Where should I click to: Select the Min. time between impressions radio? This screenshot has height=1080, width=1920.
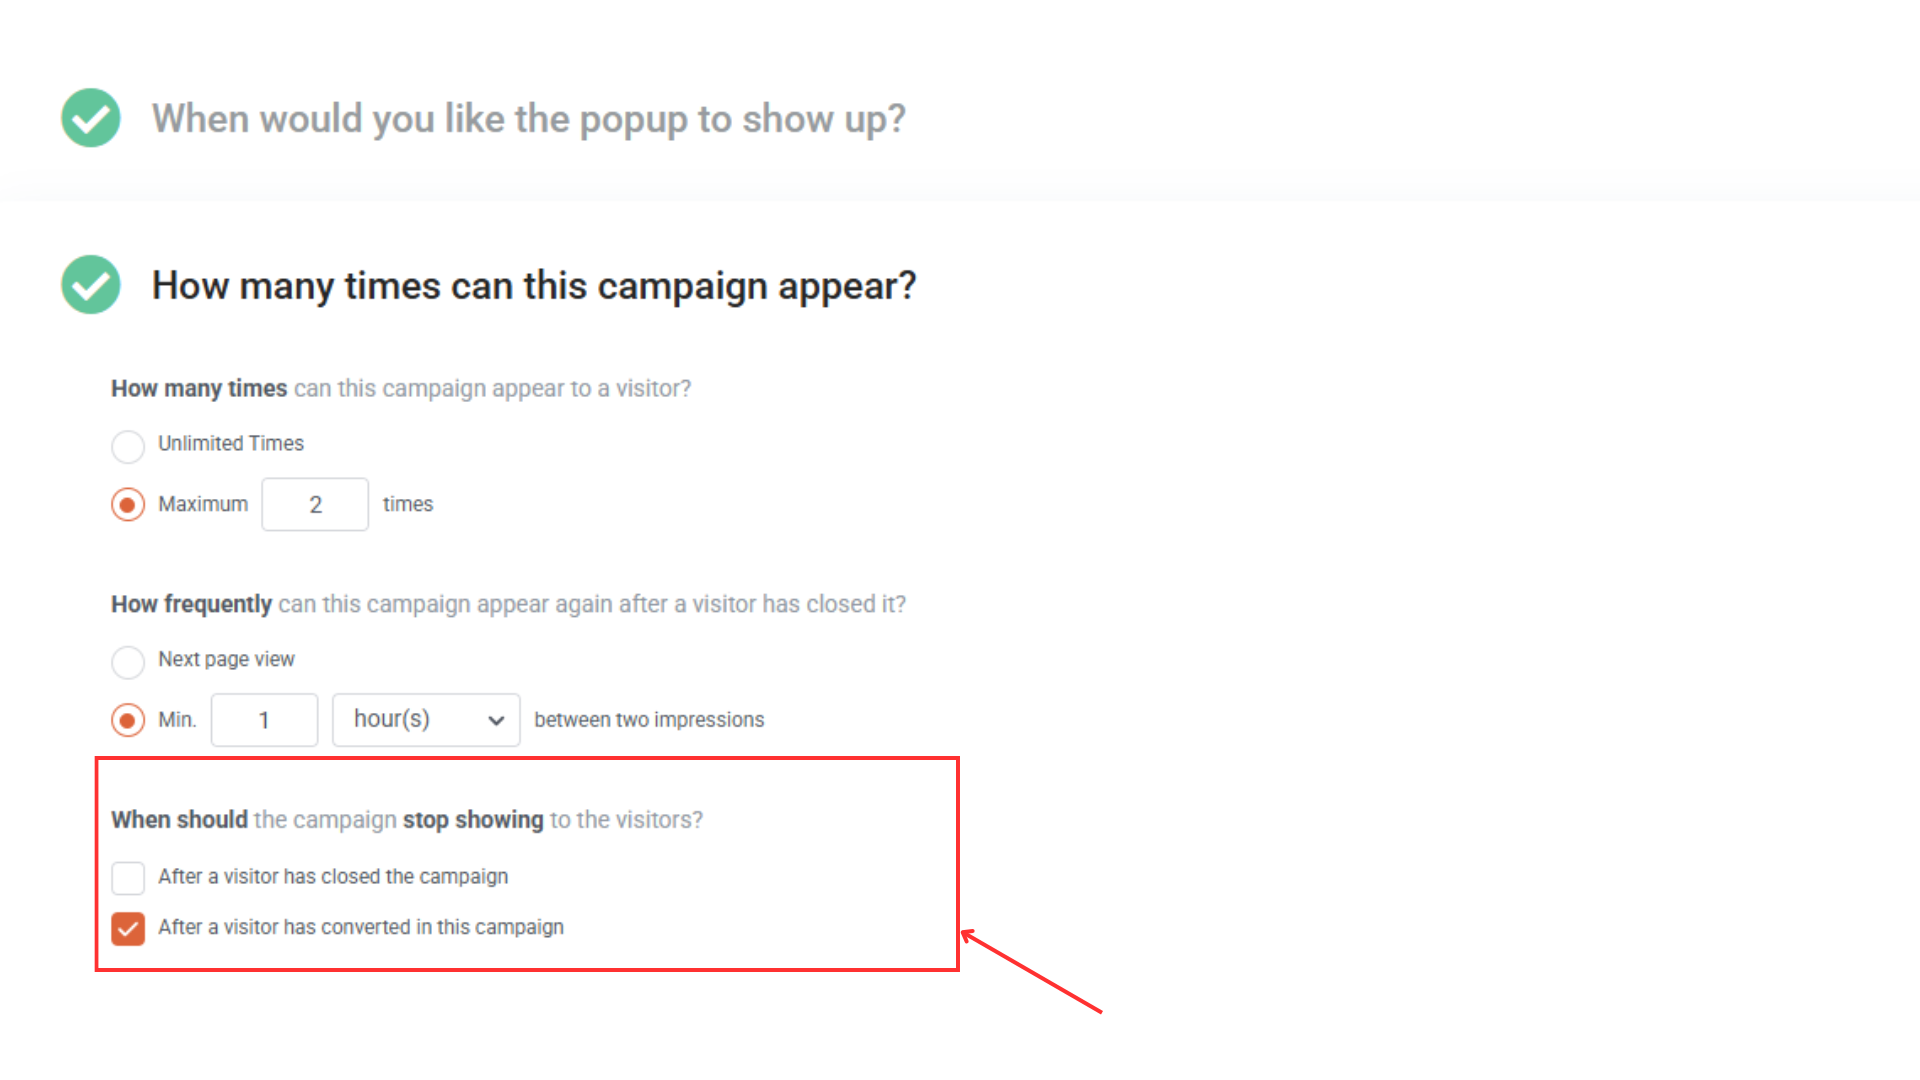(128, 720)
